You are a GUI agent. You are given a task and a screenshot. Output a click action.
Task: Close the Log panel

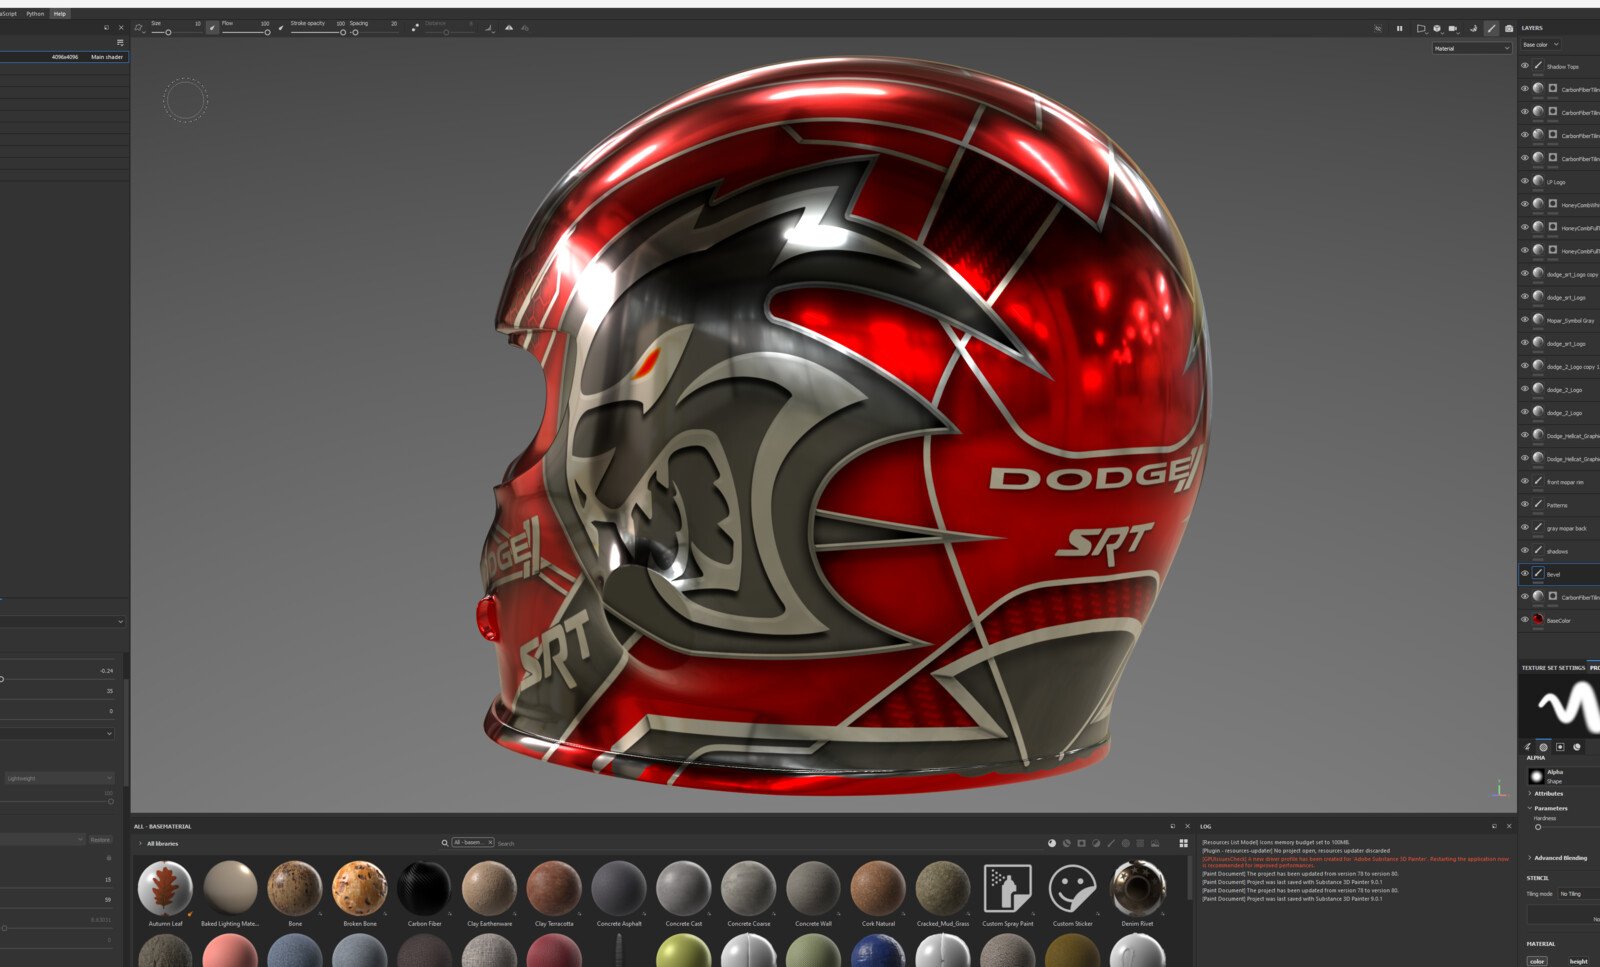point(1509,826)
